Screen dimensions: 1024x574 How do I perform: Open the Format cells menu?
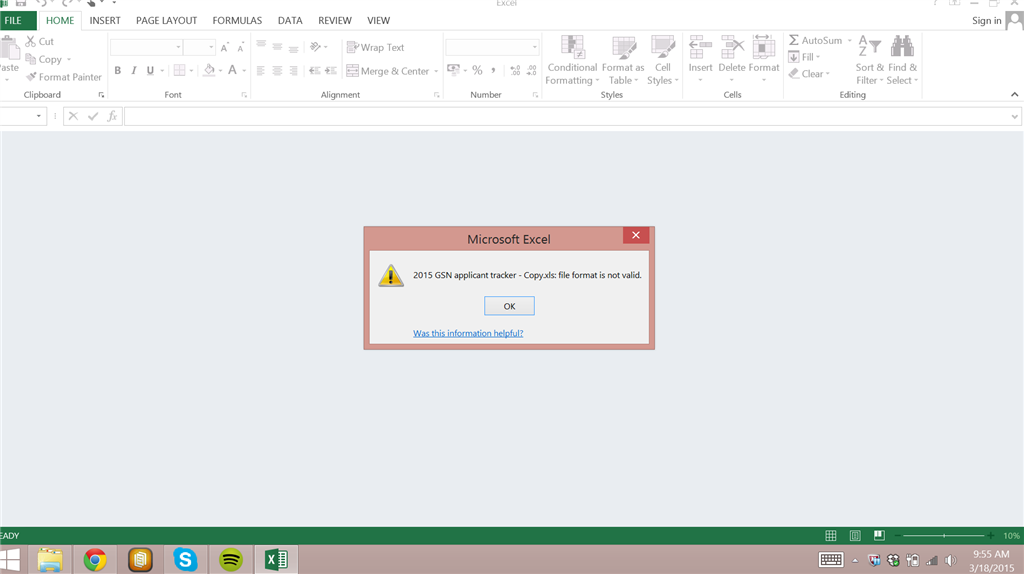point(763,59)
